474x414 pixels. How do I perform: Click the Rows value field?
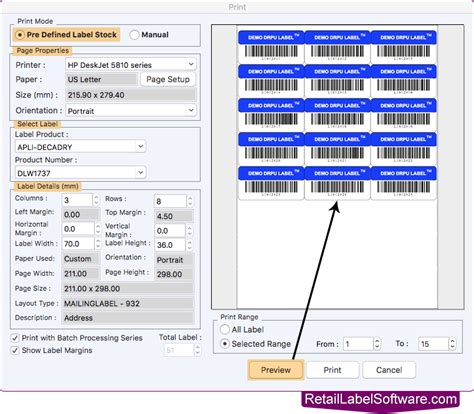coord(170,201)
